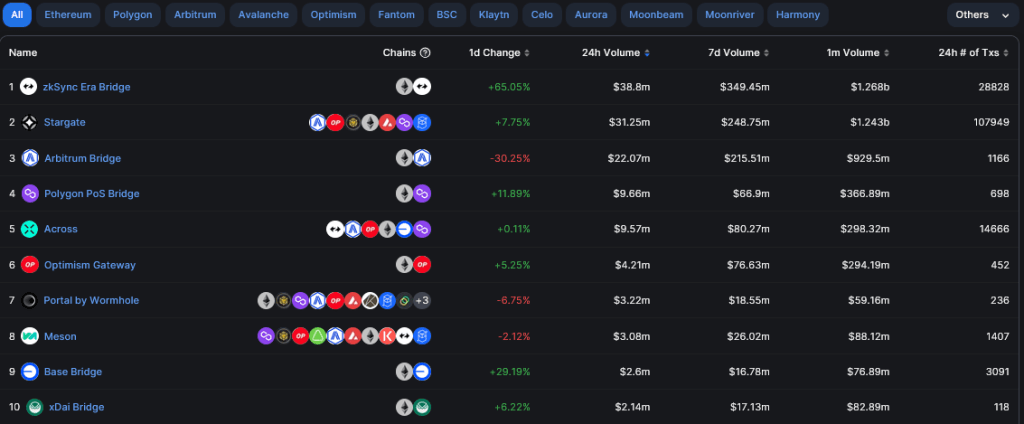Expand the +3 more chains badge for Wormhole

click(x=422, y=300)
